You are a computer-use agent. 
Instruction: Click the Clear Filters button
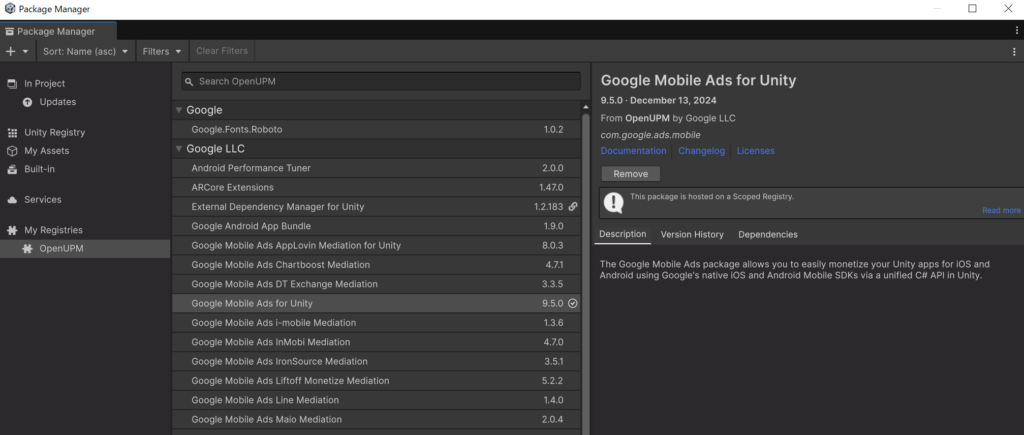(x=222, y=51)
